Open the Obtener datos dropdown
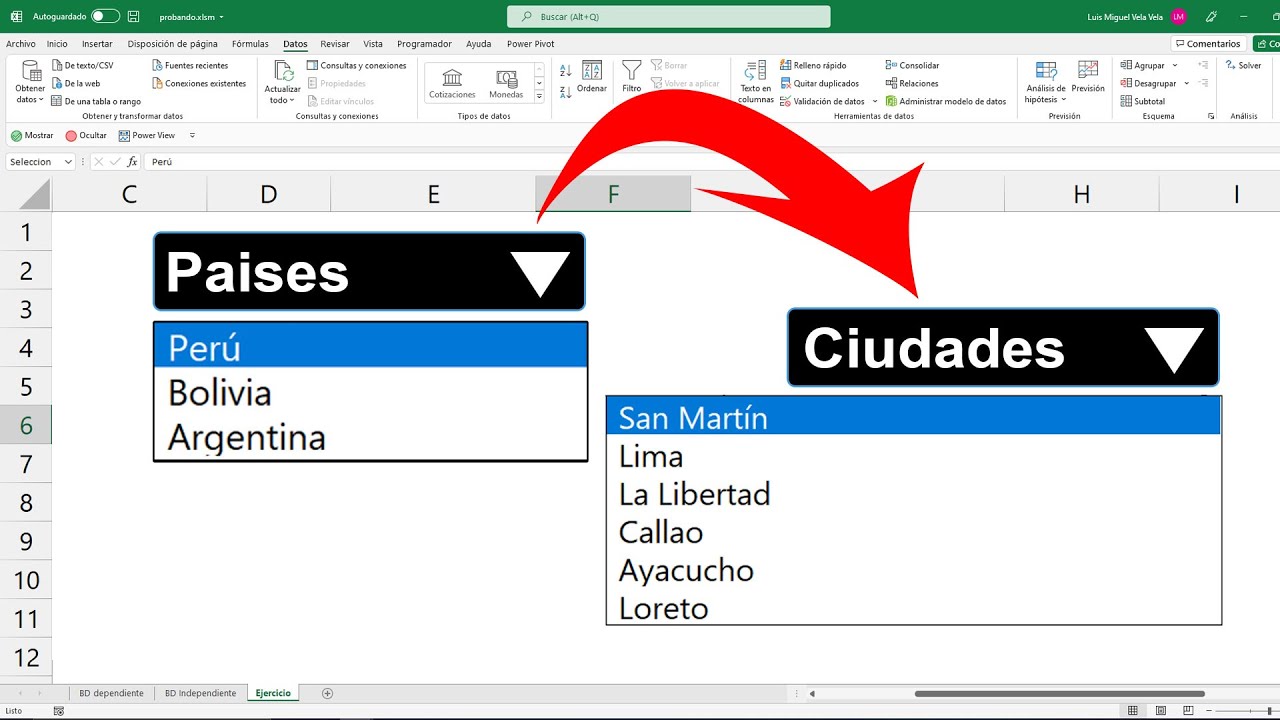The image size is (1280, 720). (x=30, y=83)
